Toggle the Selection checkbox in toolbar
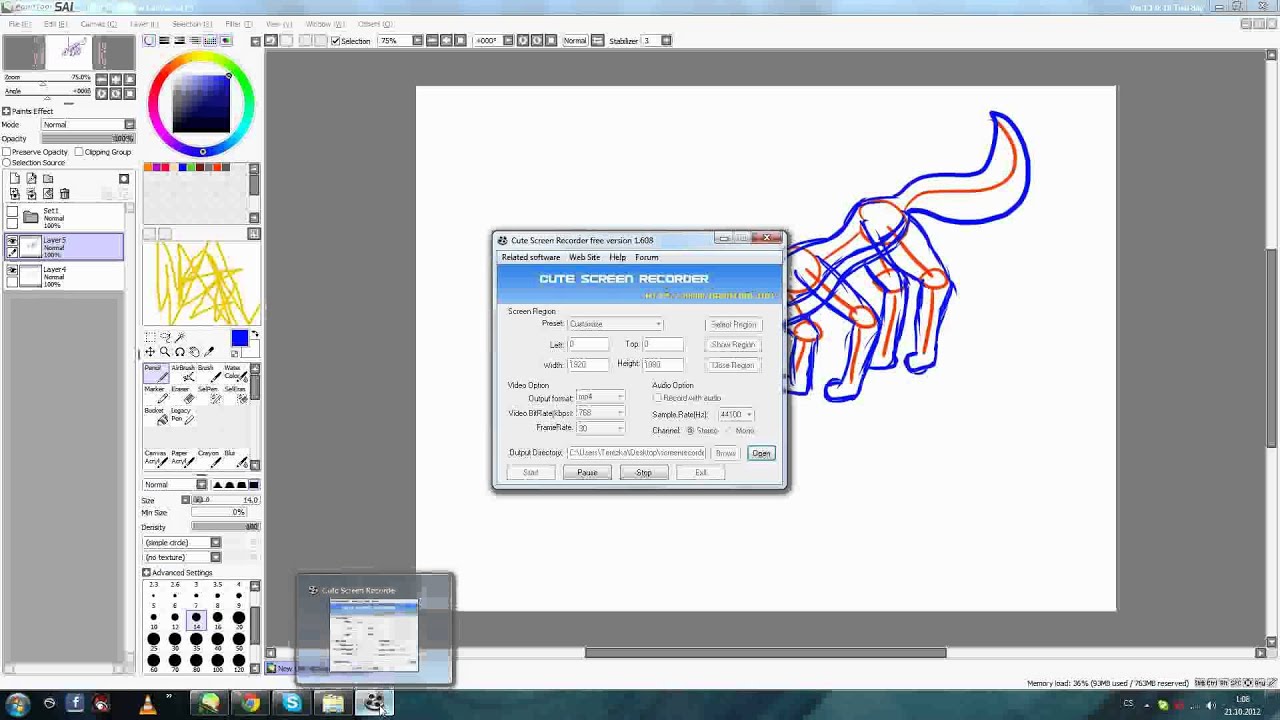The height and width of the screenshot is (720, 1280). point(336,40)
